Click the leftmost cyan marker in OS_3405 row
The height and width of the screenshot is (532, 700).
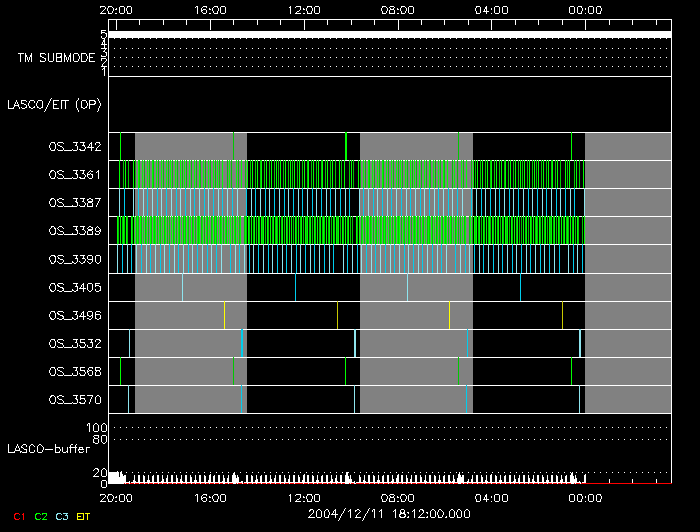coord(182,287)
